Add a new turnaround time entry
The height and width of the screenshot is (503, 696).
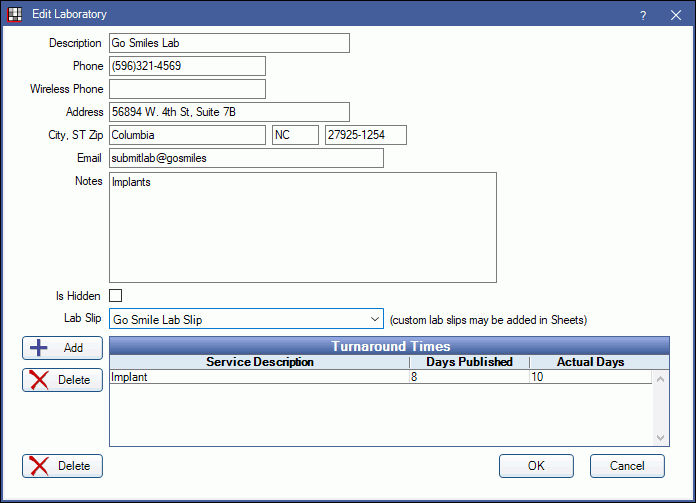coord(62,348)
